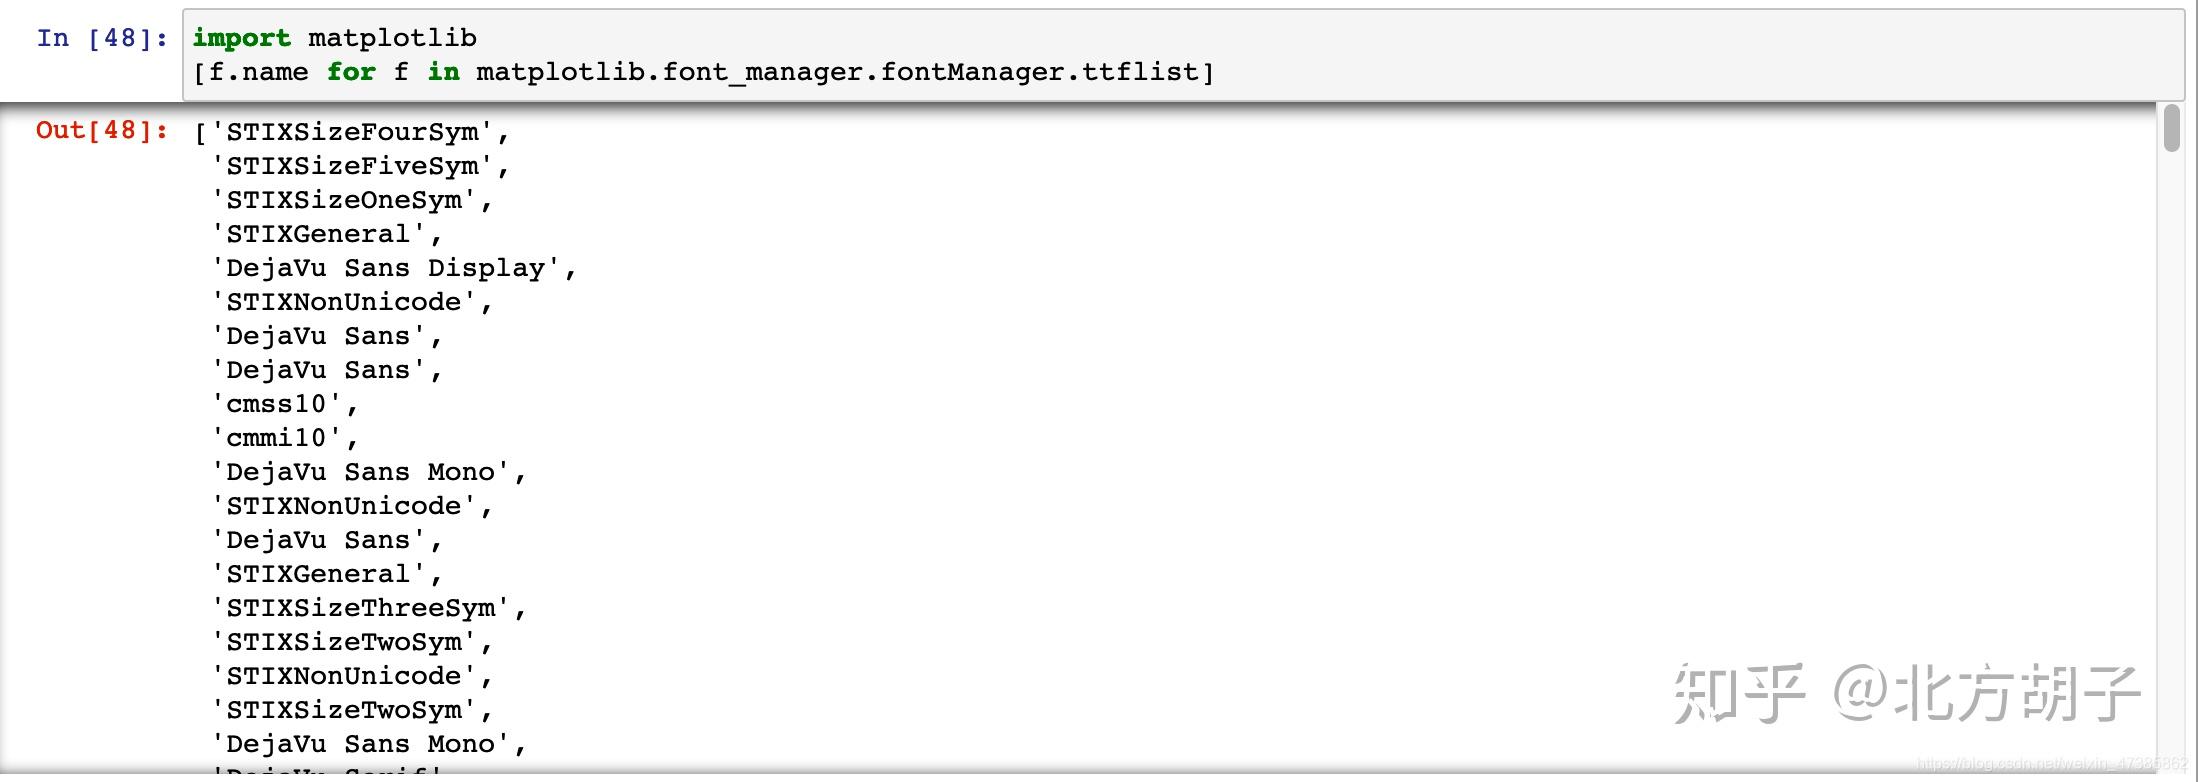Viewport: 2198px width, 782px height.
Task: Click fontManager.ttflist text in code cell
Action: [x=1039, y=72]
